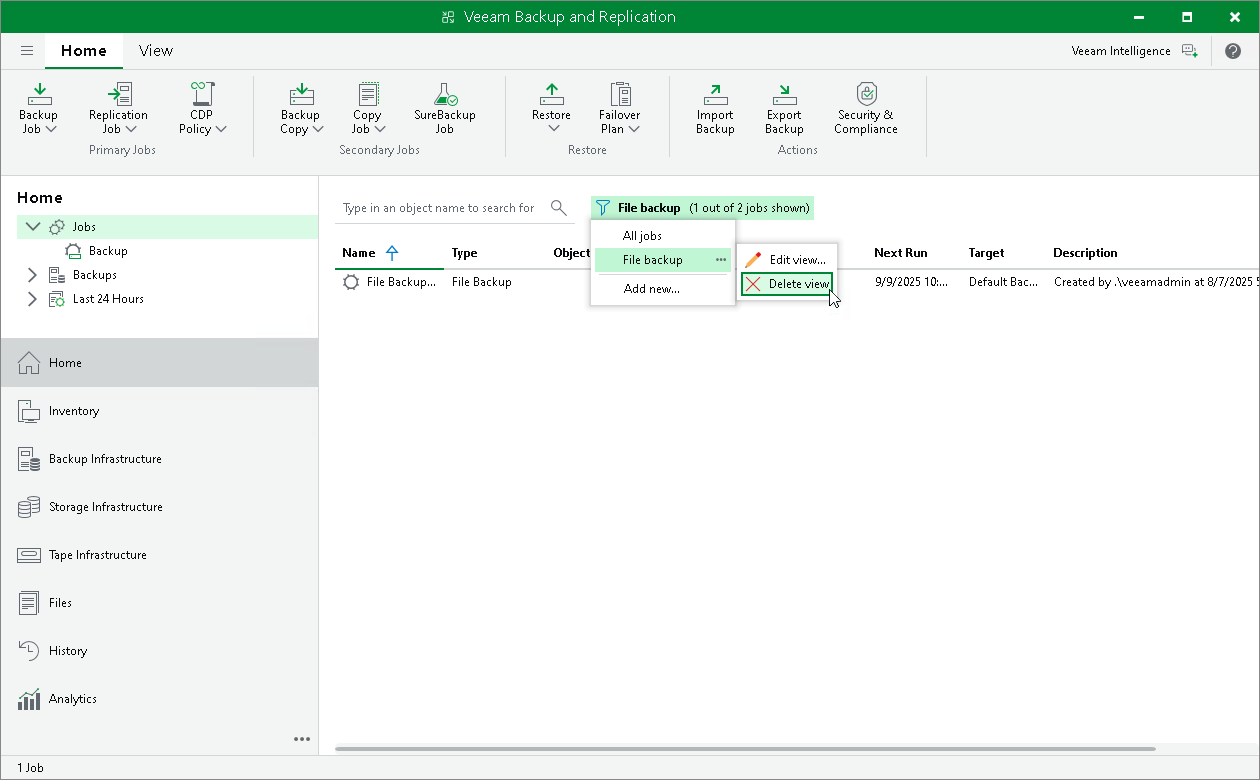Open the Backup Infrastructure pane

pos(160,459)
